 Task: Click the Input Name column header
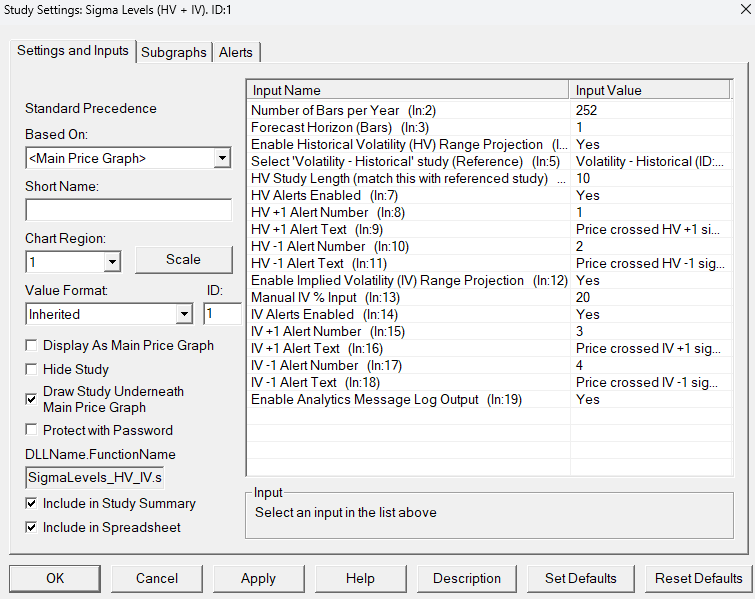click(x=408, y=90)
